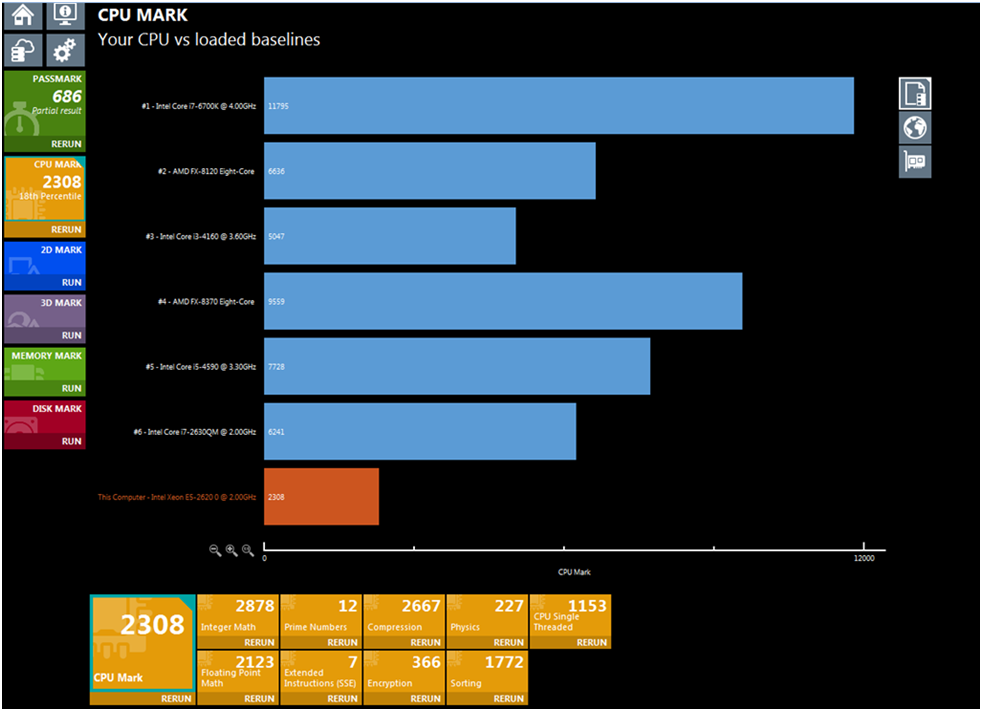Click the Intel Core i3-4160 5047 bar
Screen dimensions: 982x711
pos(390,236)
